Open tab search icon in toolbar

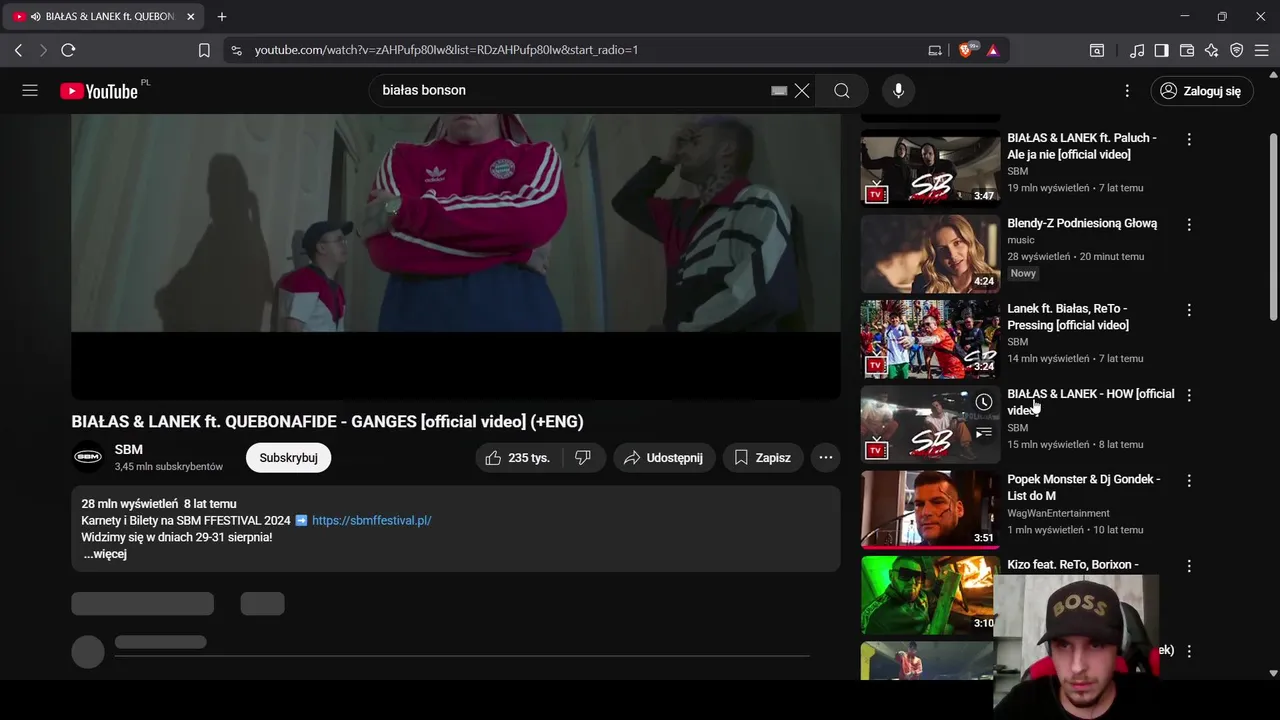point(1097,50)
